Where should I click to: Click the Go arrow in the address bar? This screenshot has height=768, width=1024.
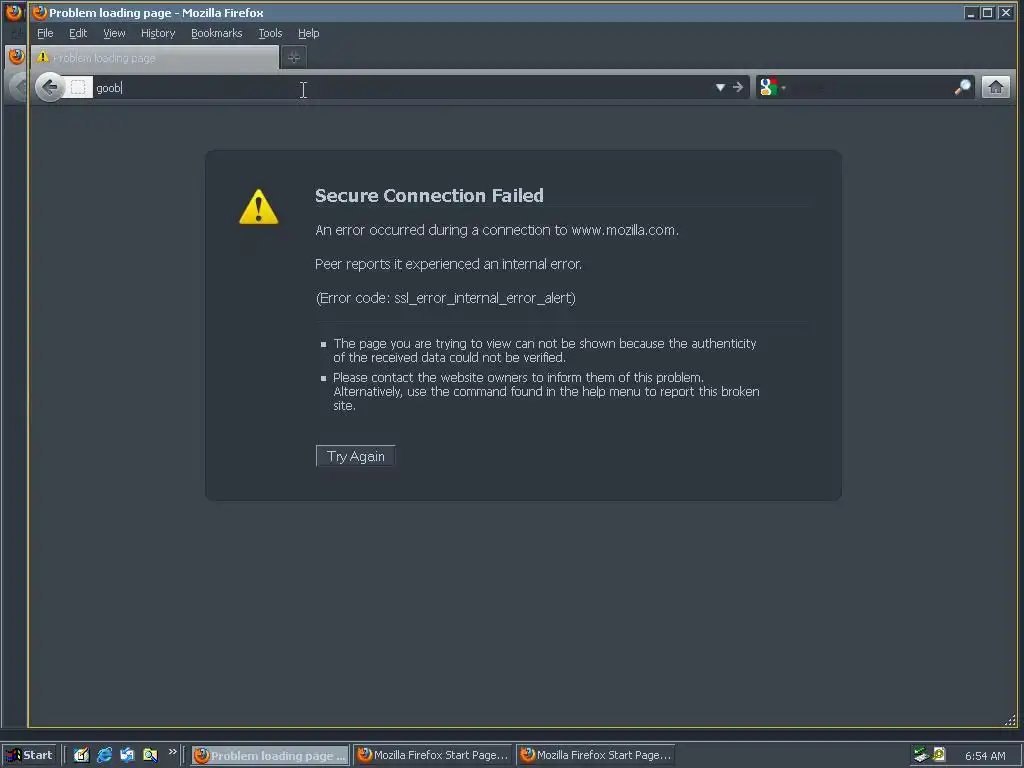tap(738, 87)
